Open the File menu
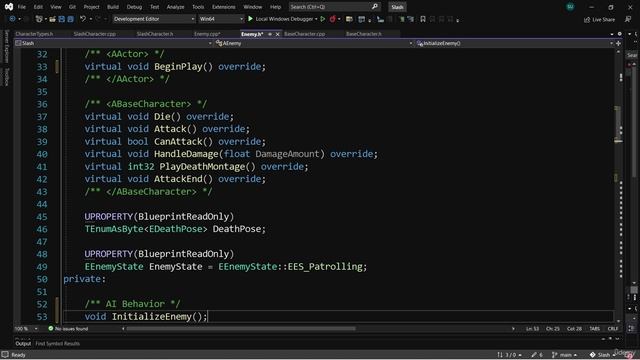Viewport: 640px width, 360px height. (x=22, y=7)
